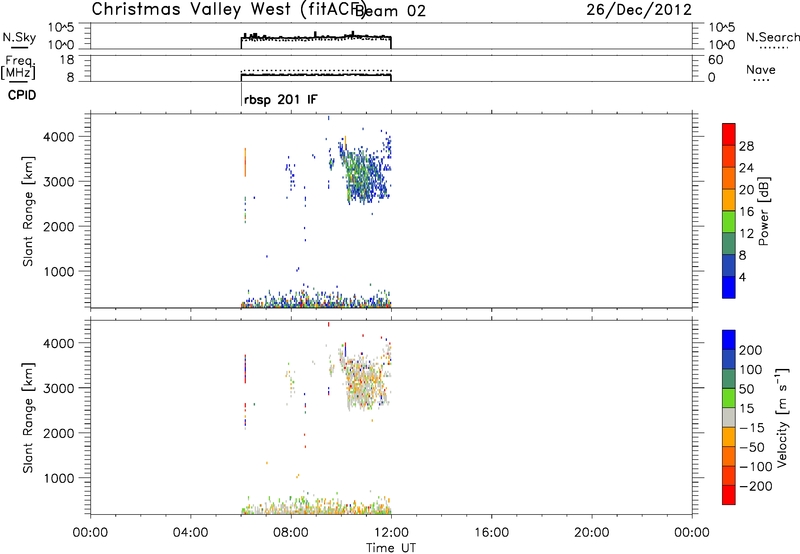Click the plot title "Christmas Valley West (fitACF)"
This screenshot has height=554, width=800.
tap(228, 10)
